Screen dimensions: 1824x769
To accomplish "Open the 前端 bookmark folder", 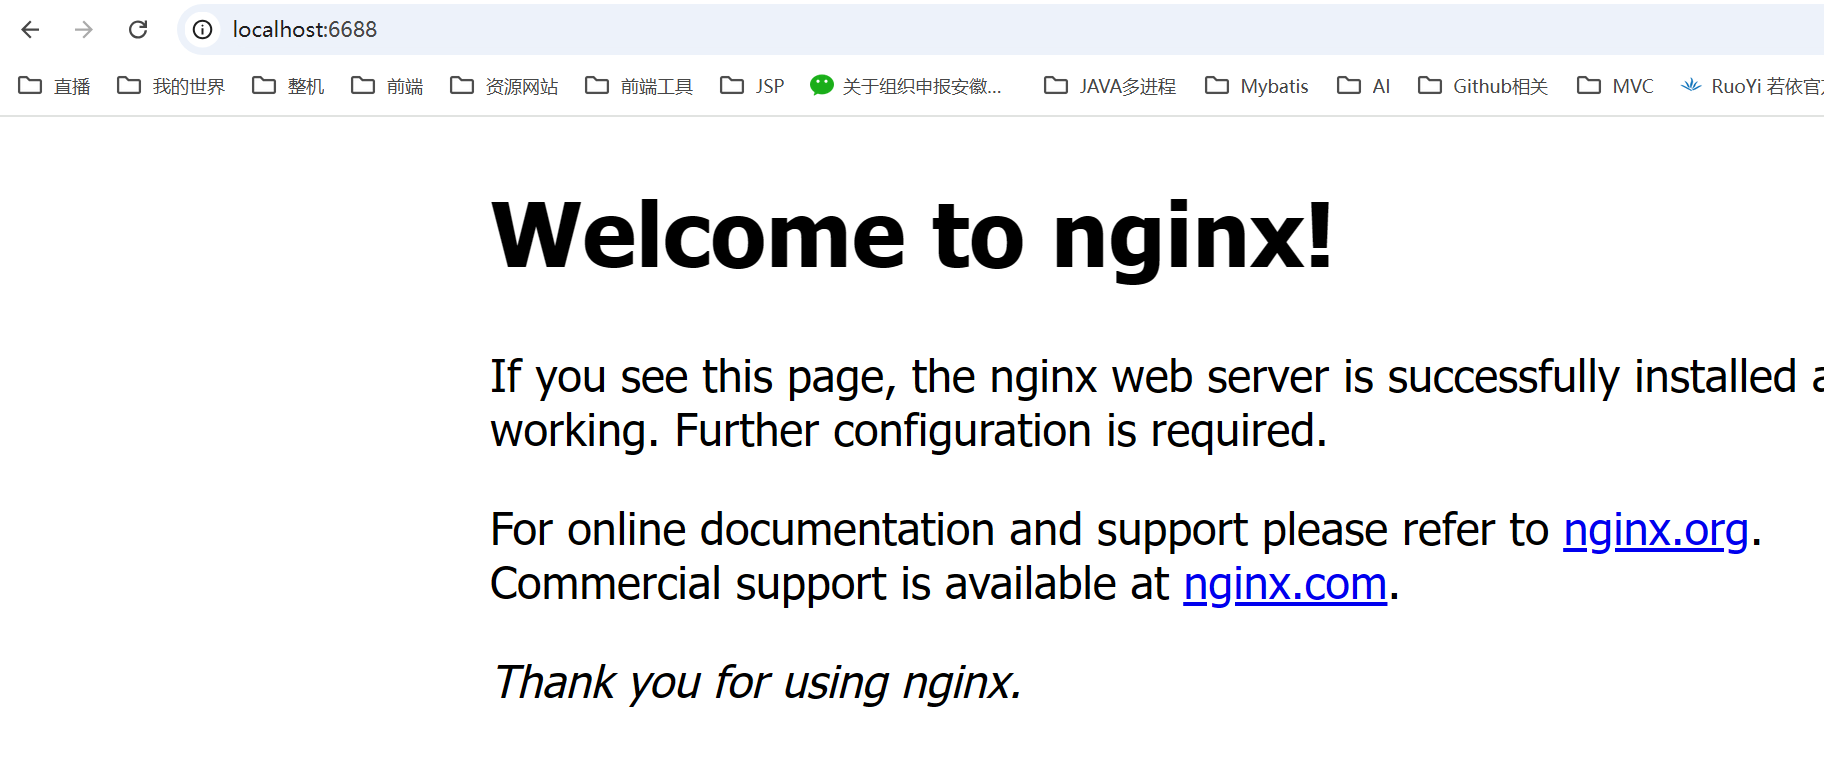I will pyautogui.click(x=388, y=86).
